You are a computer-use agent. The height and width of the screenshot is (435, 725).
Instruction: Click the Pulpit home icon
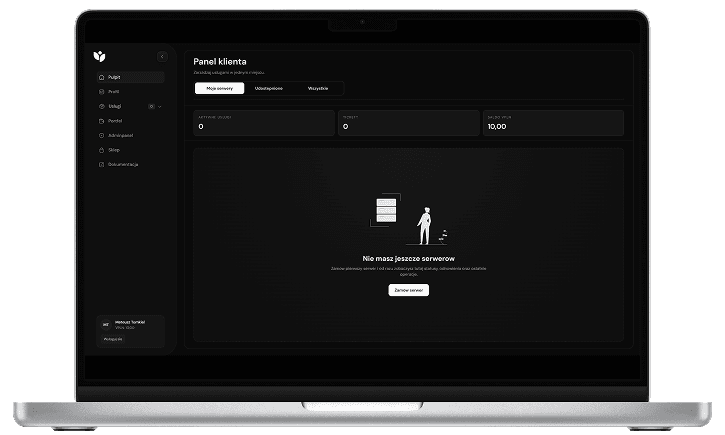(101, 77)
